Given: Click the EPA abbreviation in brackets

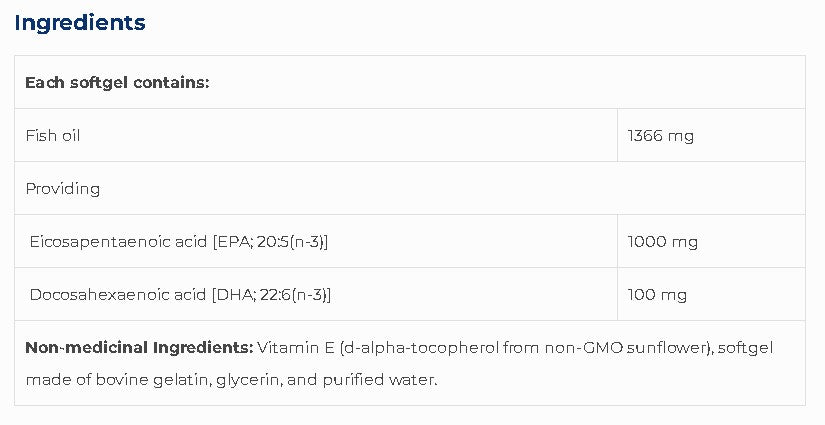Looking at the screenshot, I should (233, 241).
